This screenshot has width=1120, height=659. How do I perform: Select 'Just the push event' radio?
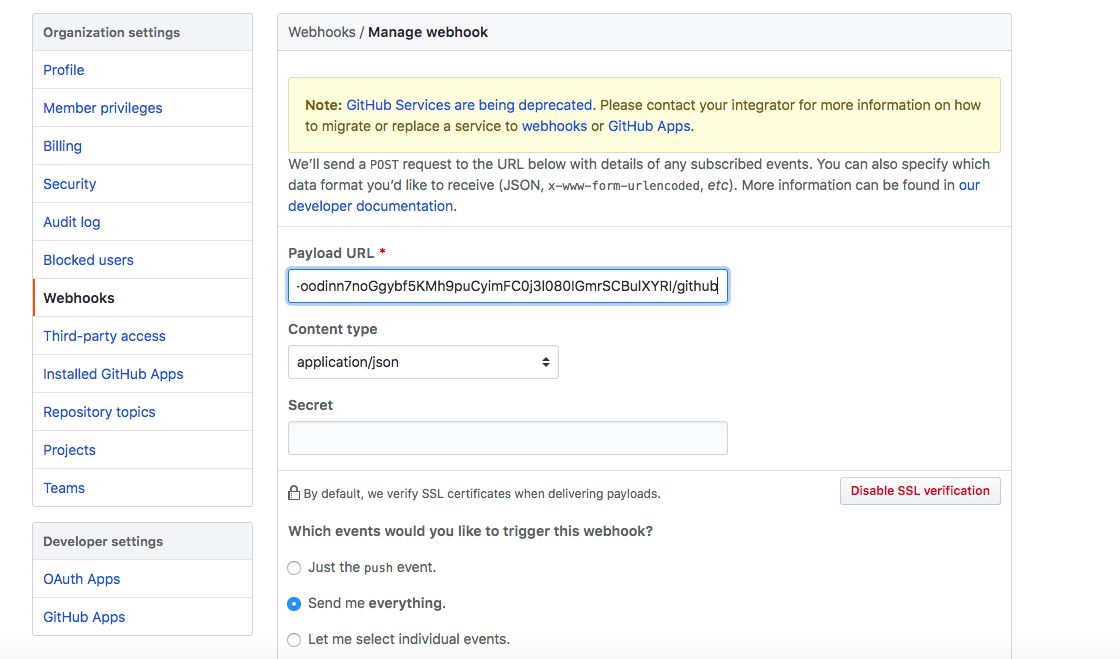(x=294, y=568)
